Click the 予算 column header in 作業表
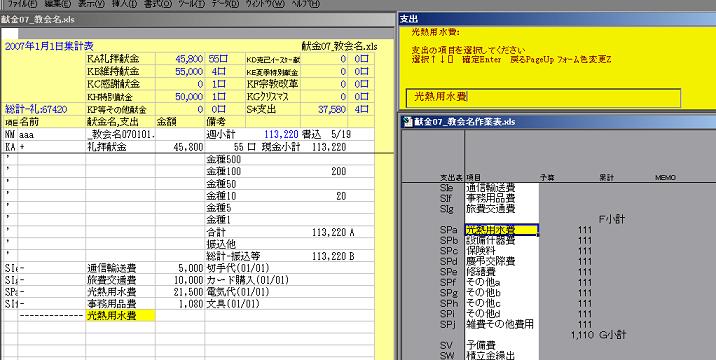Viewport: 716px width, 360px height. [x=548, y=178]
